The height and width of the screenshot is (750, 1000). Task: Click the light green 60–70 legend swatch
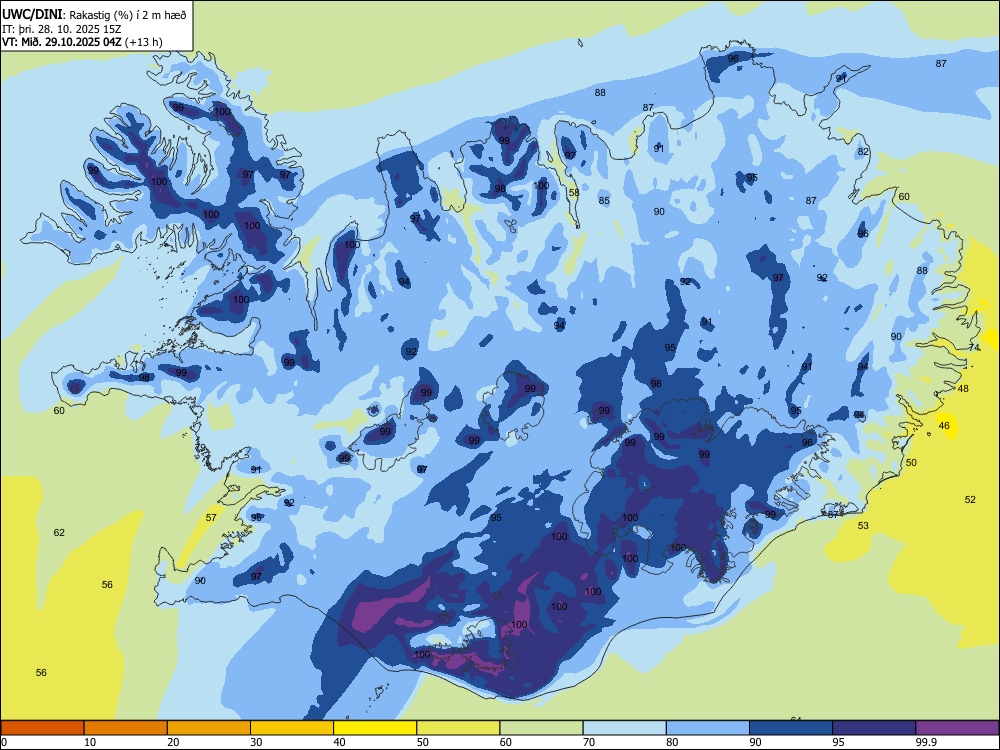pos(541,728)
